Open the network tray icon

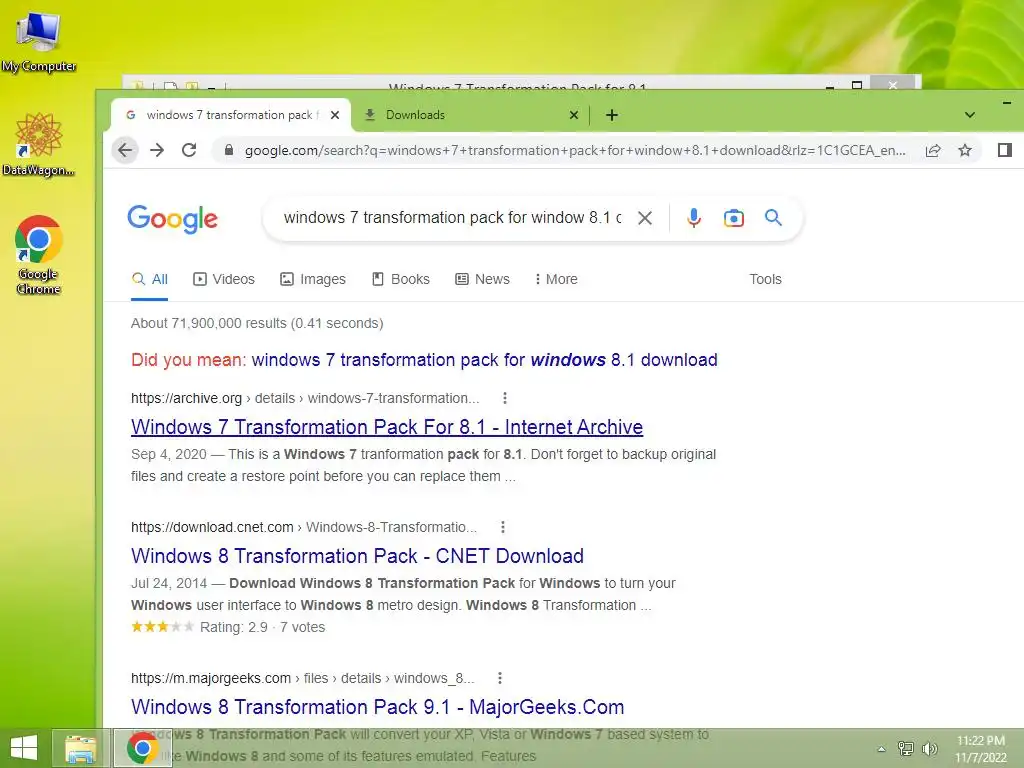pos(905,748)
